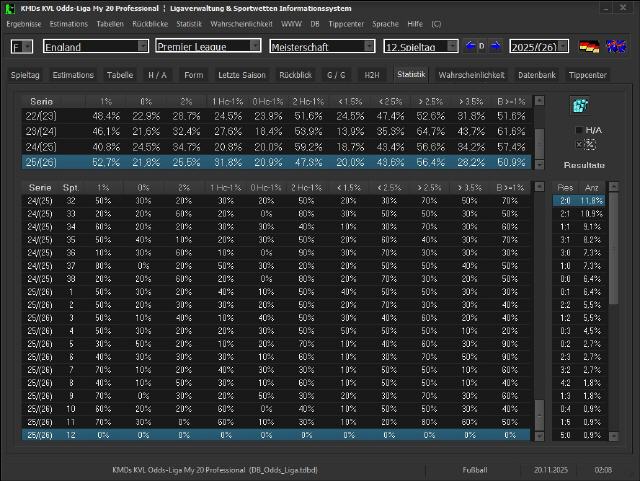
Task: Click the app icon in title bar
Action: pos(7,7)
